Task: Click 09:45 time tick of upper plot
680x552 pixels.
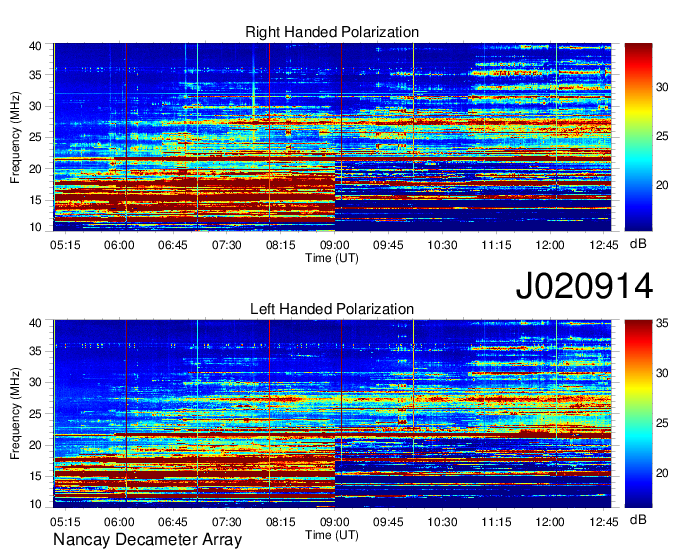Action: [x=388, y=245]
